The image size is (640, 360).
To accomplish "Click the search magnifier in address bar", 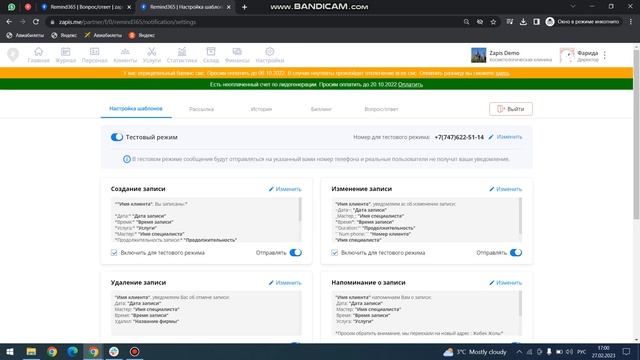I will (x=466, y=22).
